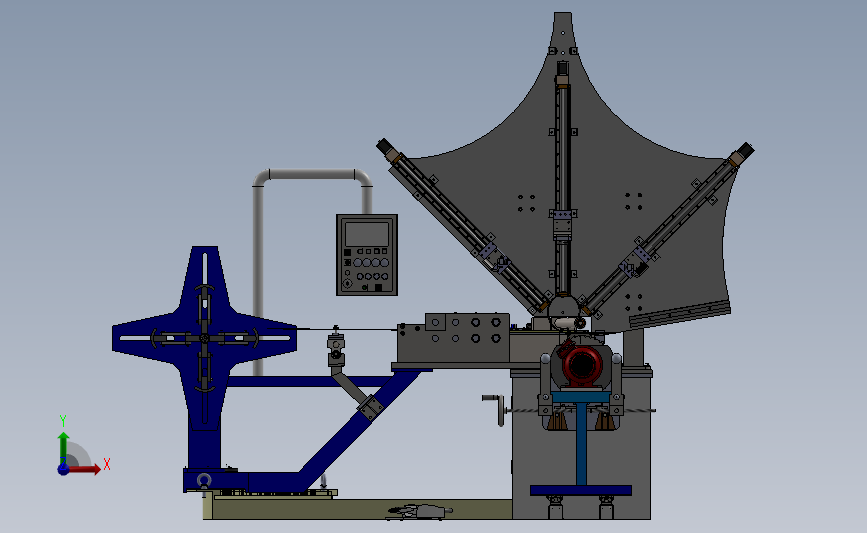Click the green "Y" label of the triad

(63, 421)
